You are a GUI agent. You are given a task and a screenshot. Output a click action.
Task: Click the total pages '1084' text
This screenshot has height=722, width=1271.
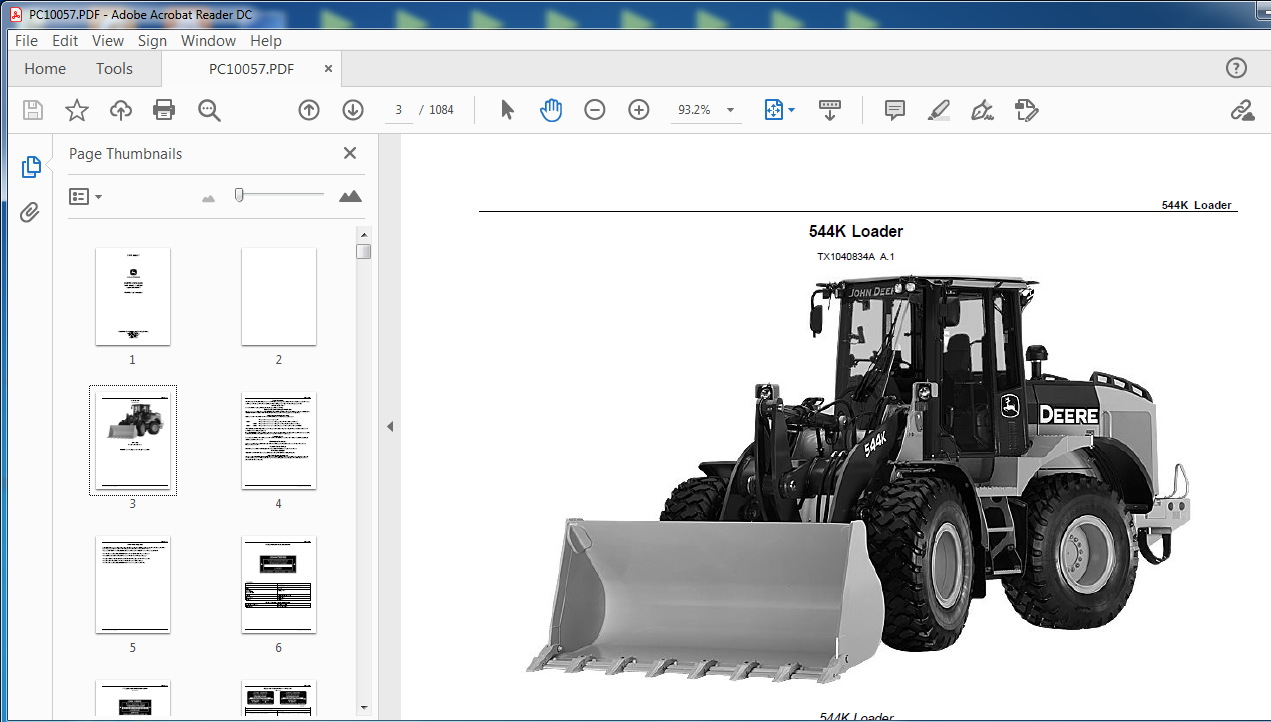(x=441, y=110)
